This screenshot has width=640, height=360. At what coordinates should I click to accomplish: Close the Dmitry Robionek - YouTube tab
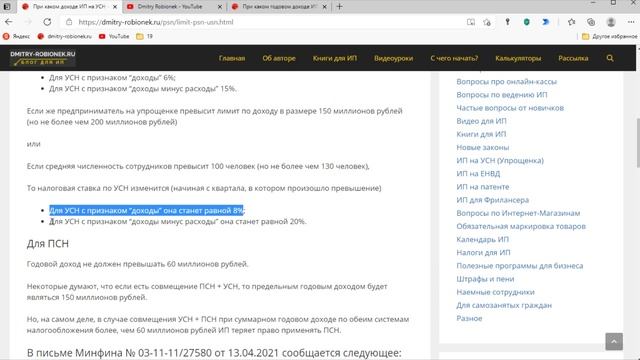220,7
